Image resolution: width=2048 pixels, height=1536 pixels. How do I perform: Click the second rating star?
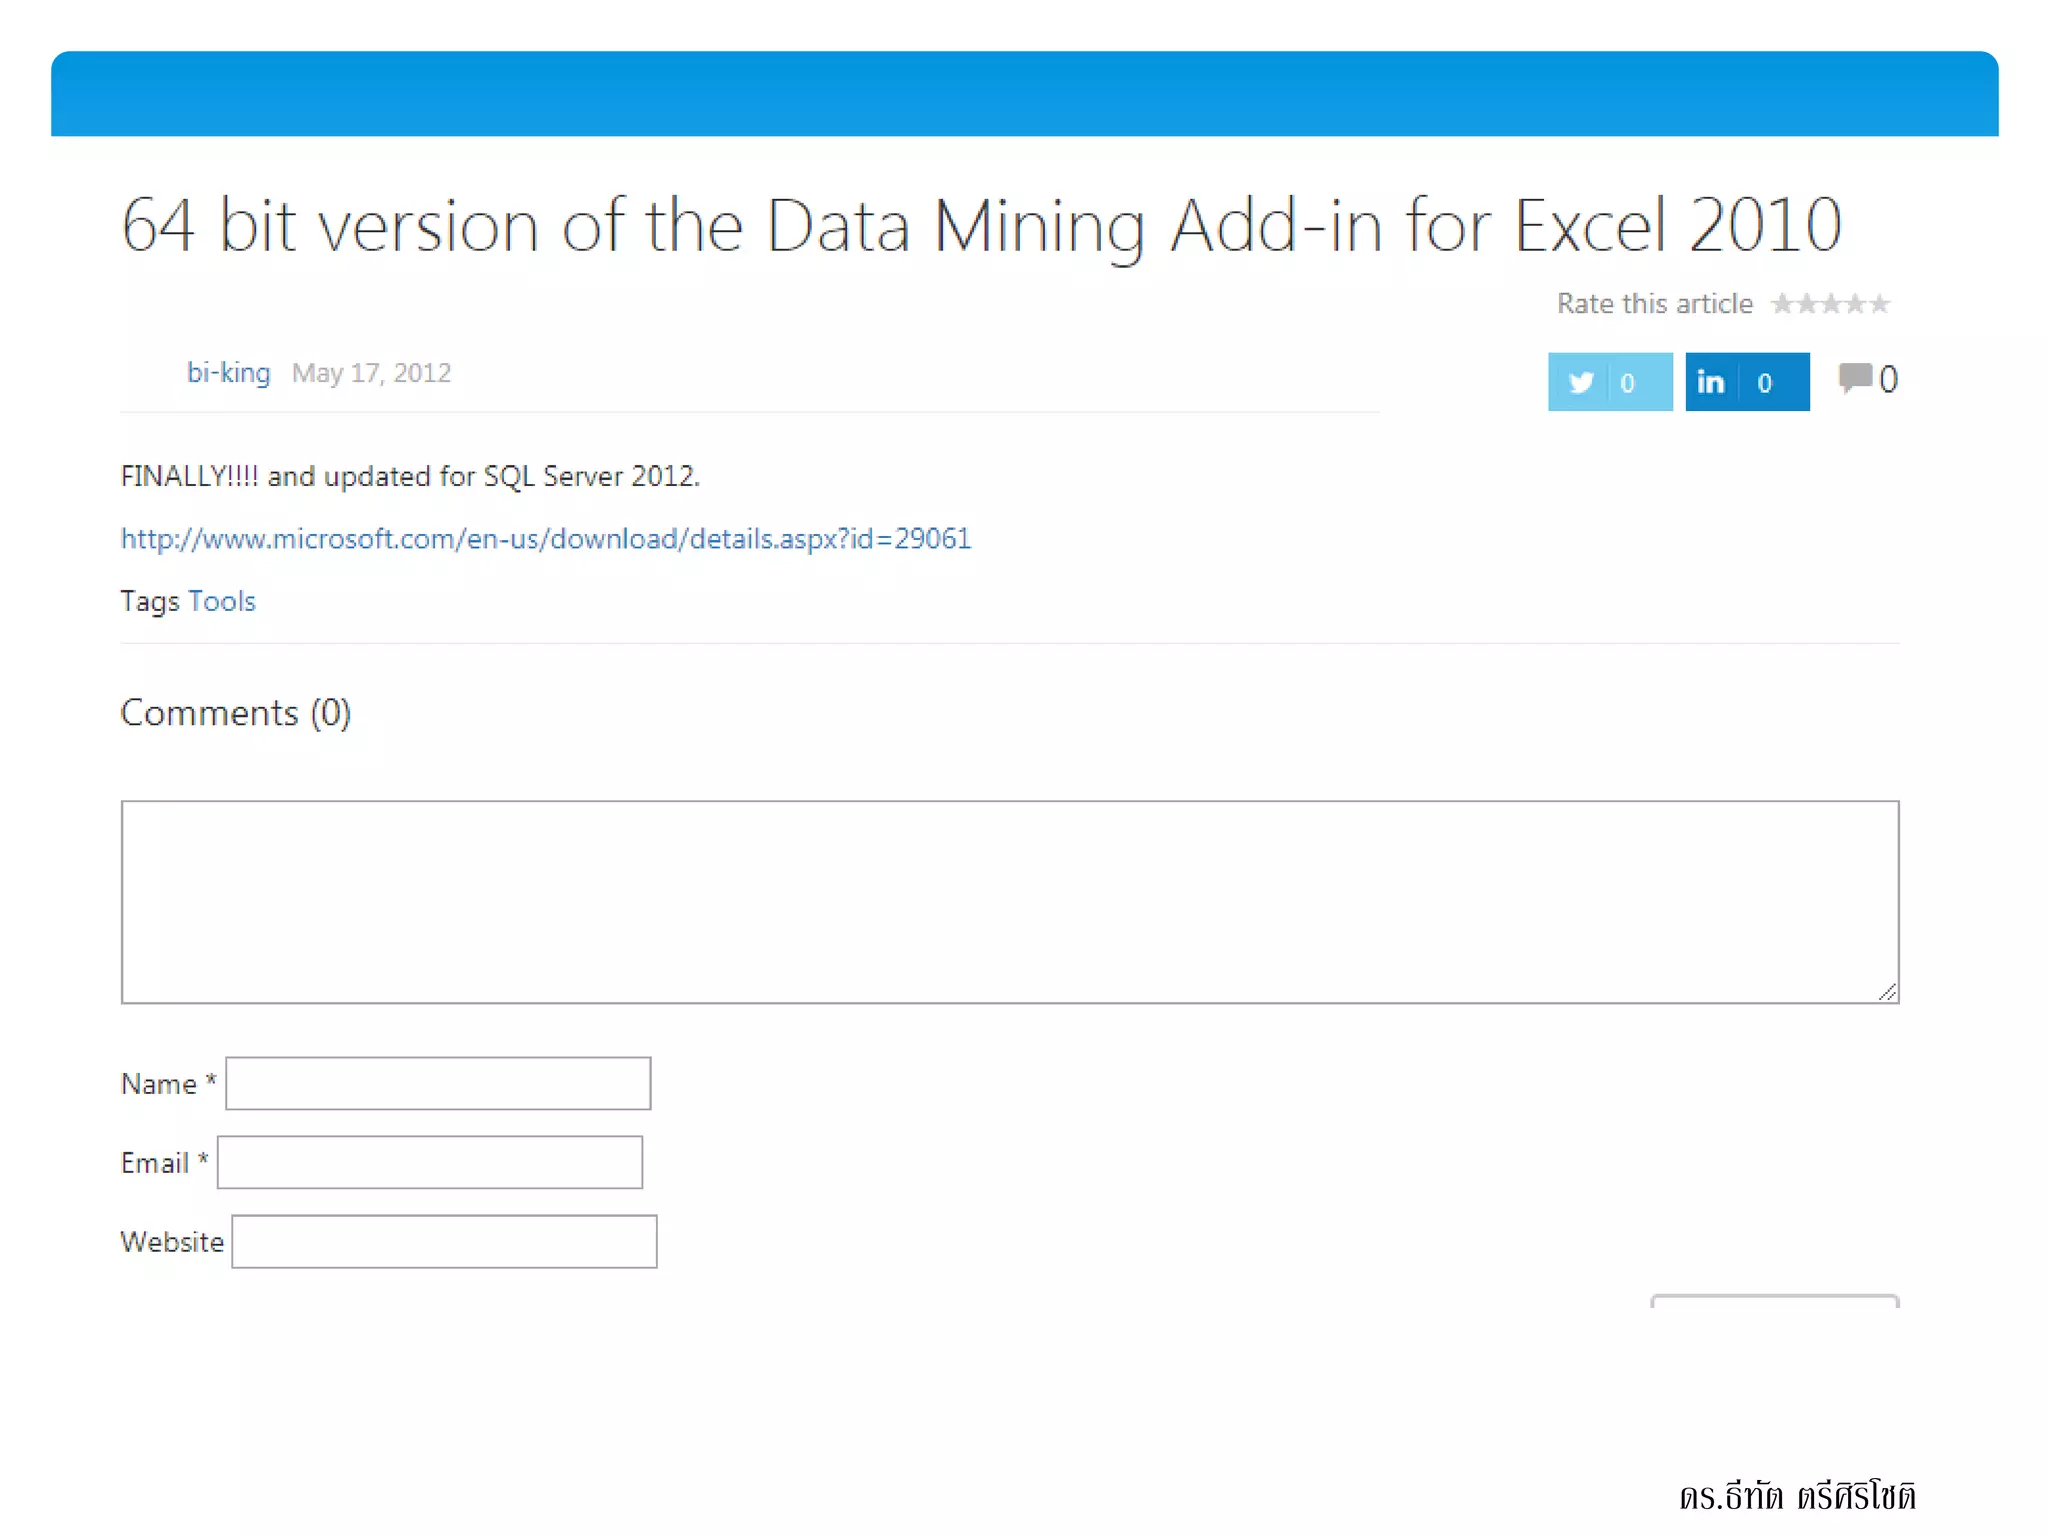1806,303
